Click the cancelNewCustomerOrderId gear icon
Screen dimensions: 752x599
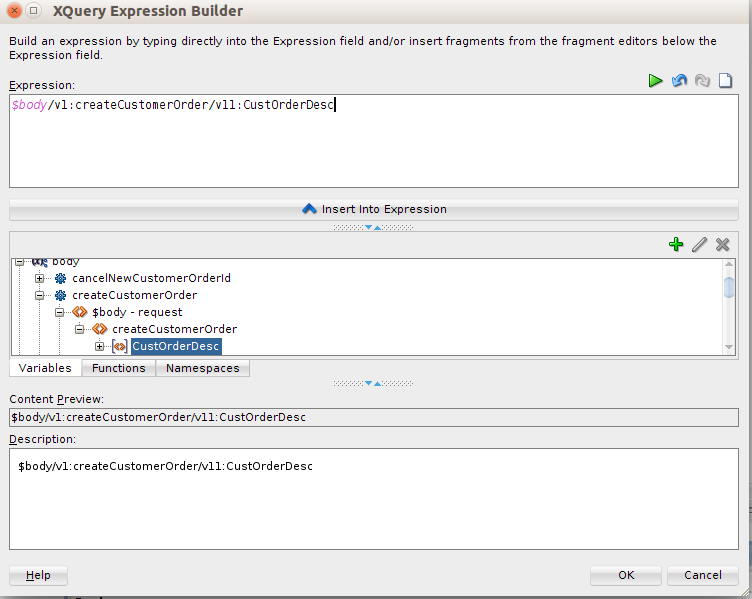pyautogui.click(x=60, y=278)
